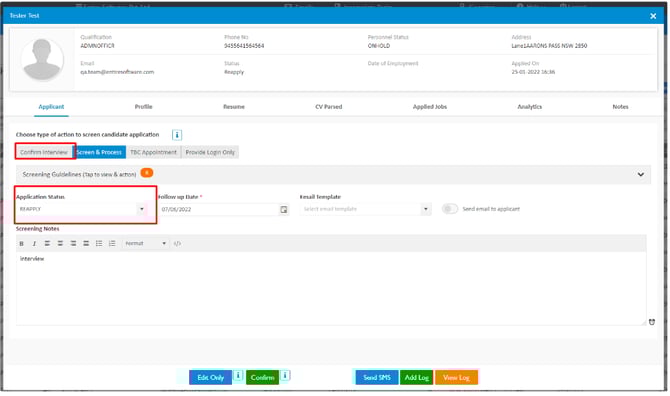Open the Application Status dropdown
Image resolution: width=670 pixels, height=396 pixels.
click(x=82, y=209)
